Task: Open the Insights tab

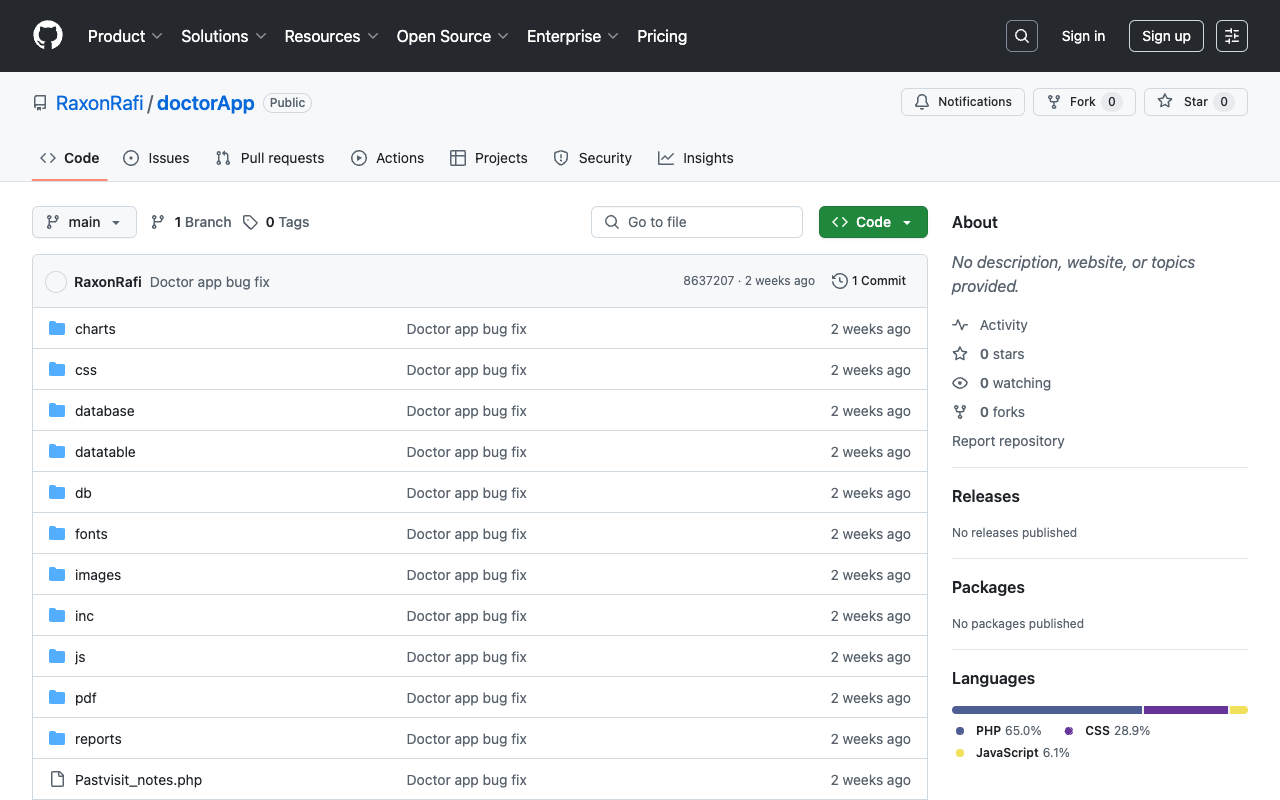Action: click(696, 158)
